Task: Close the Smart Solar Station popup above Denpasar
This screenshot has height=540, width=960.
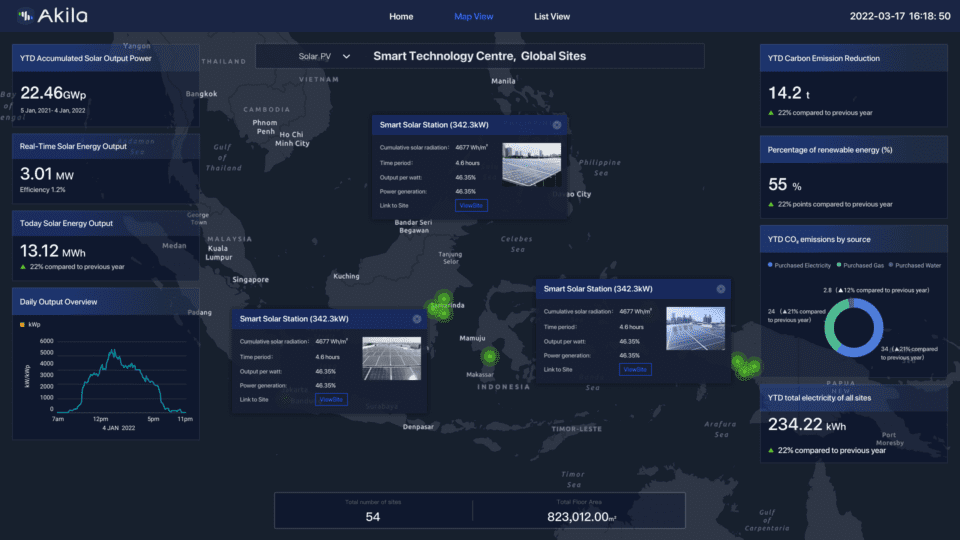Action: click(417, 319)
